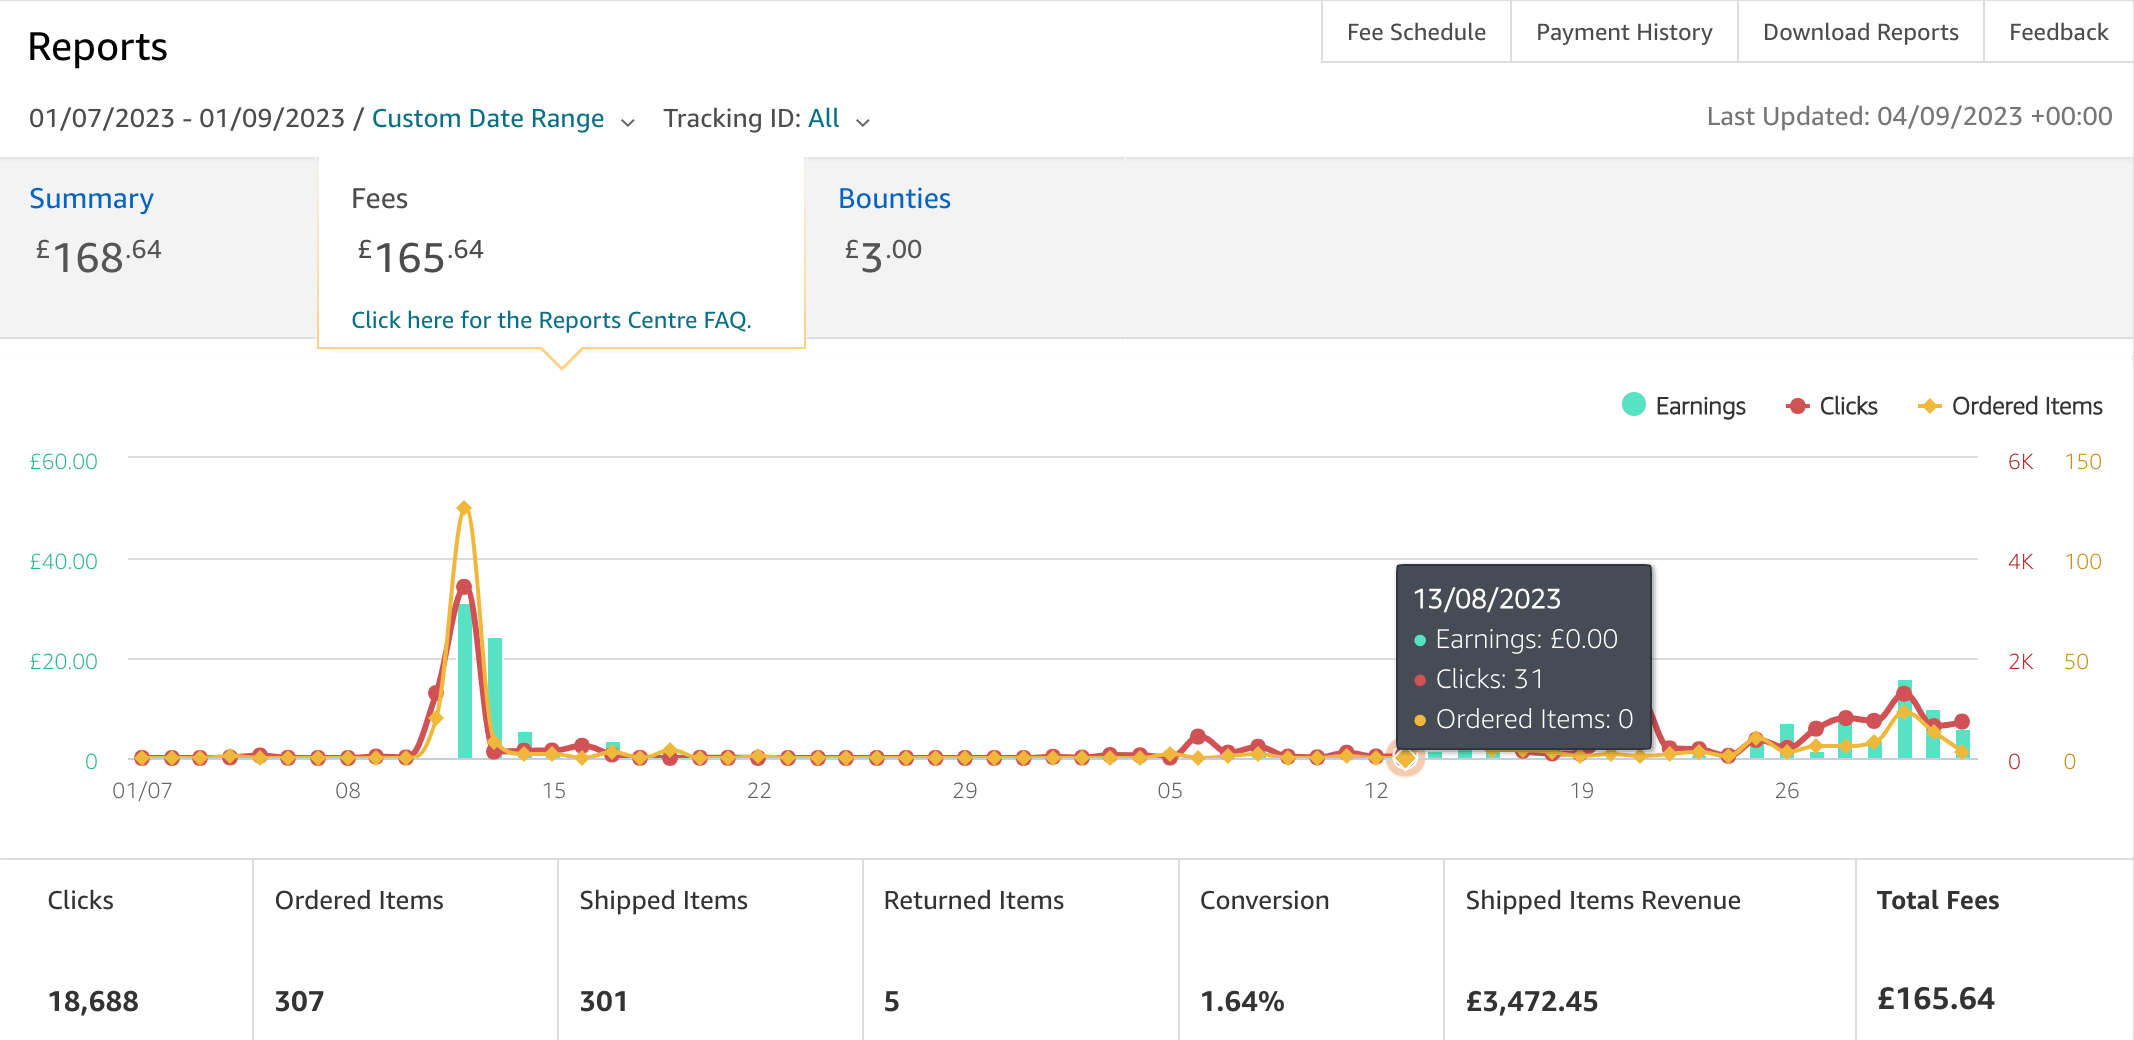The width and height of the screenshot is (2134, 1040).
Task: Open Payment History
Action: click(x=1623, y=31)
